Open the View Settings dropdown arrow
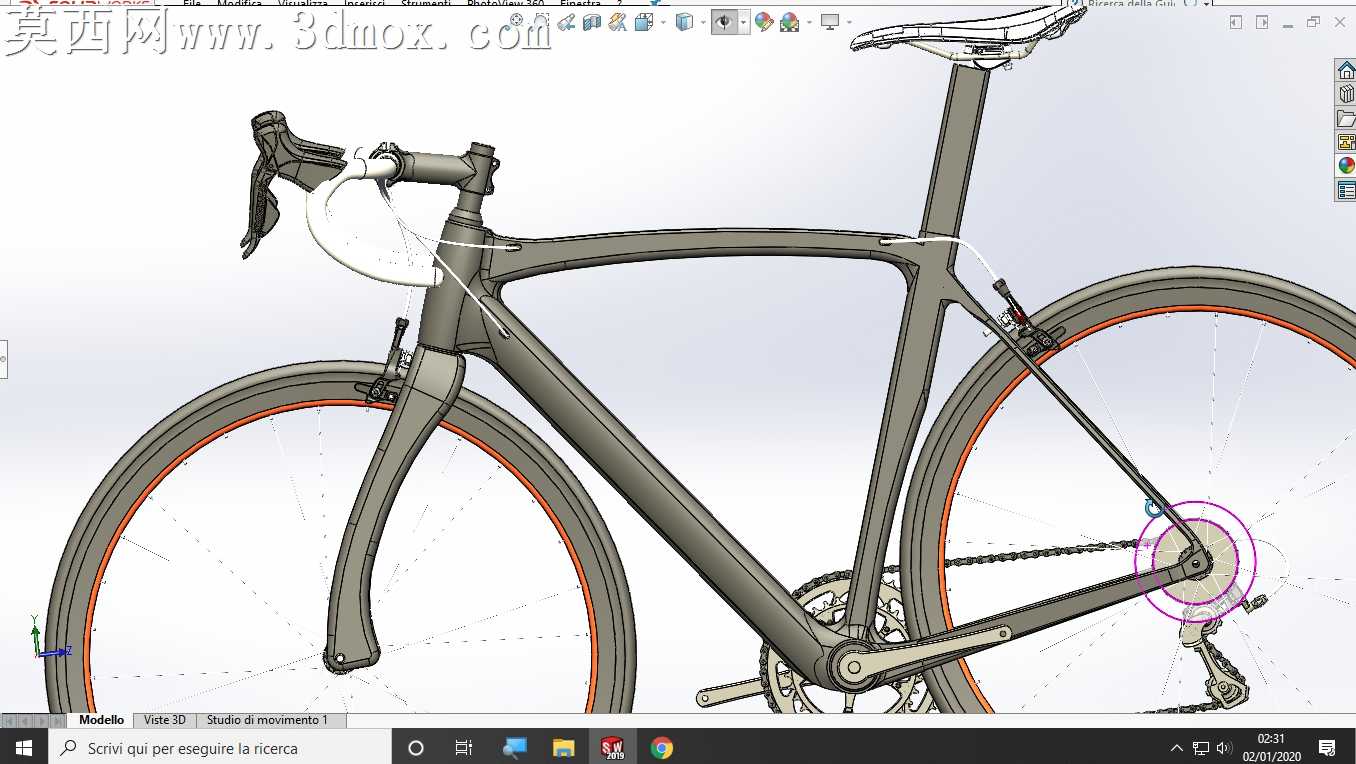The width and height of the screenshot is (1356, 764). (849, 22)
